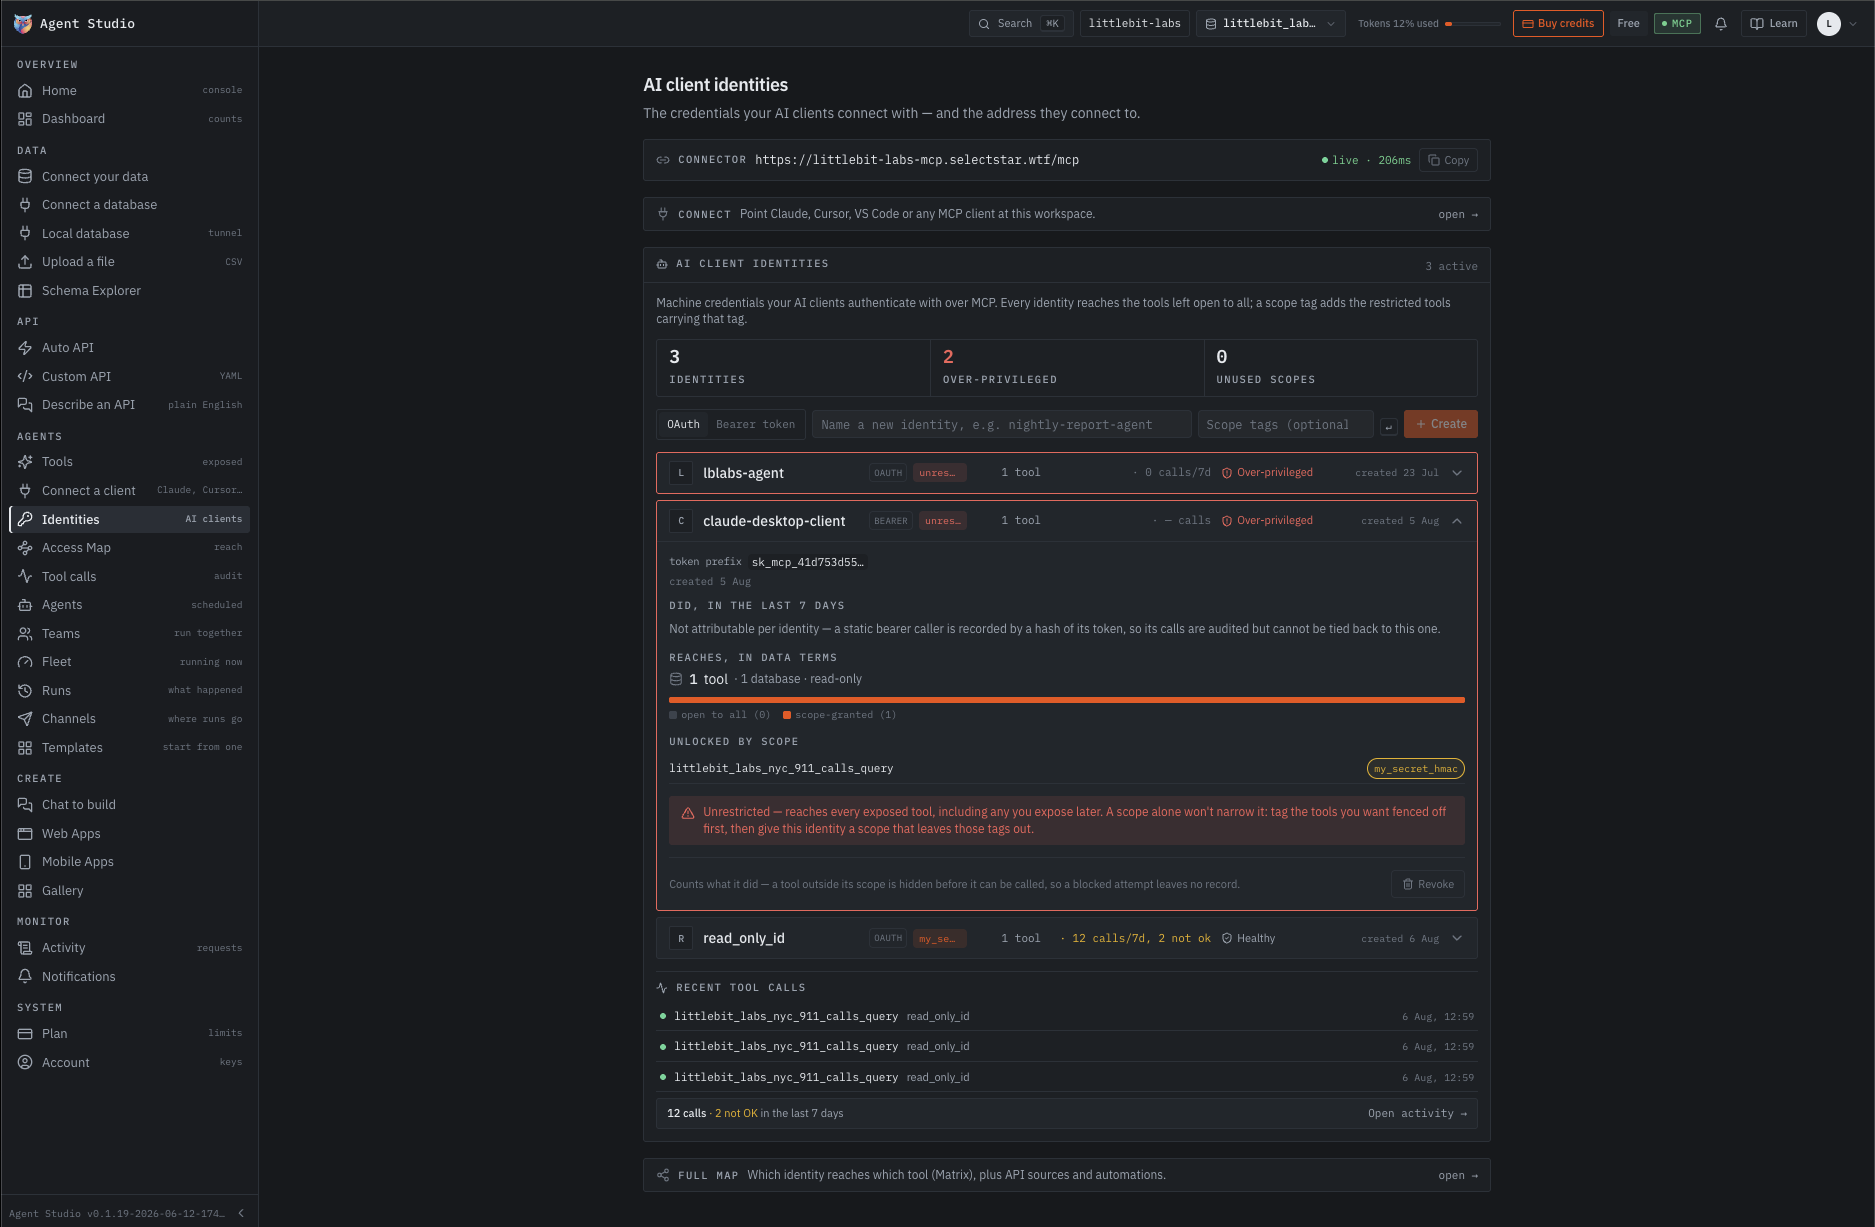Image resolution: width=1875 pixels, height=1227 pixels.
Task: Open the account dropdown chevron beside avatar
Action: coord(1853,24)
